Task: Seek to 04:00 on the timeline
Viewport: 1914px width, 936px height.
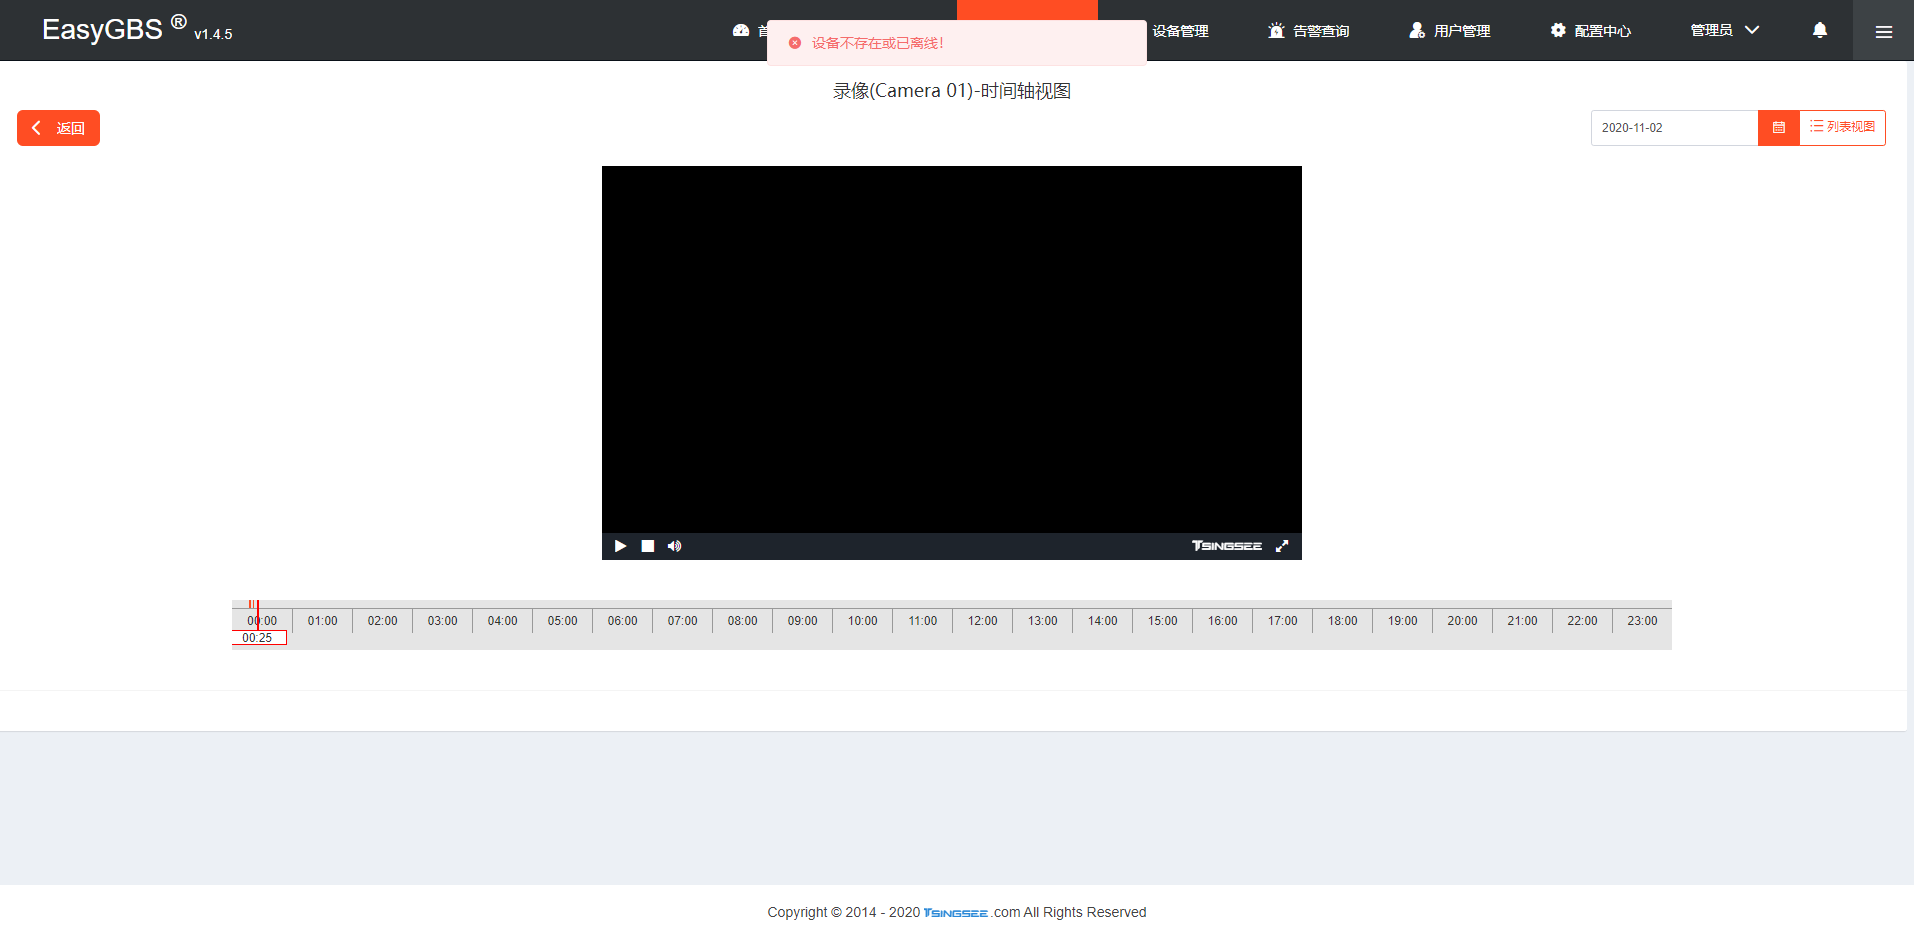Action: click(x=502, y=621)
